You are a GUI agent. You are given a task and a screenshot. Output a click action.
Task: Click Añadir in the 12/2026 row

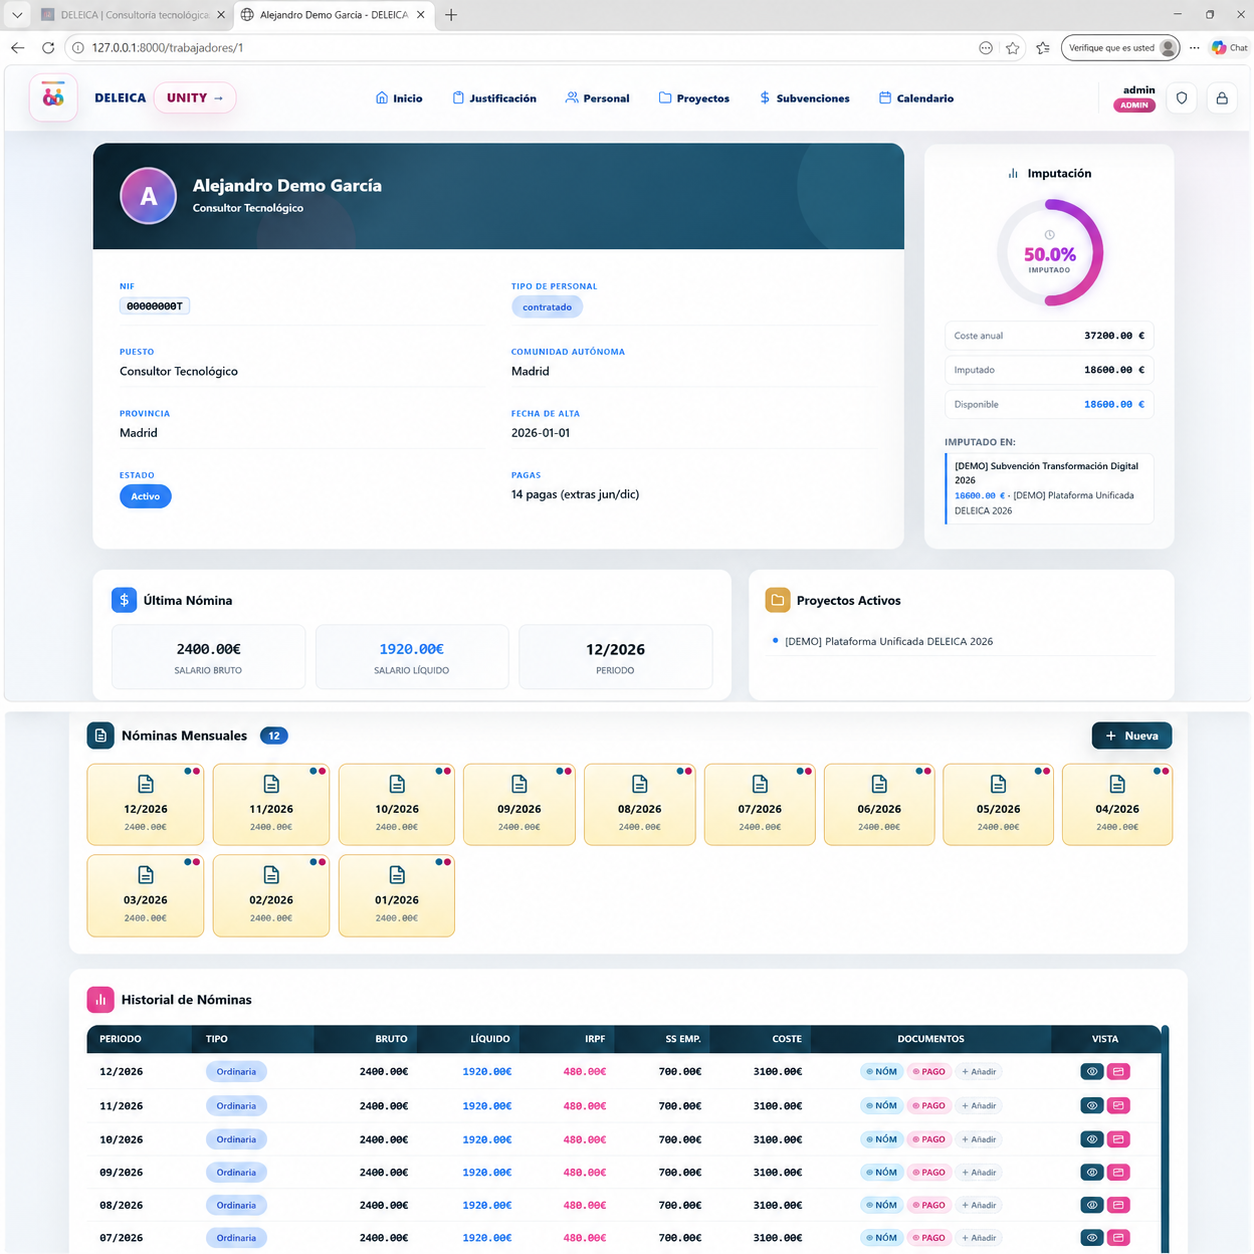point(979,1071)
